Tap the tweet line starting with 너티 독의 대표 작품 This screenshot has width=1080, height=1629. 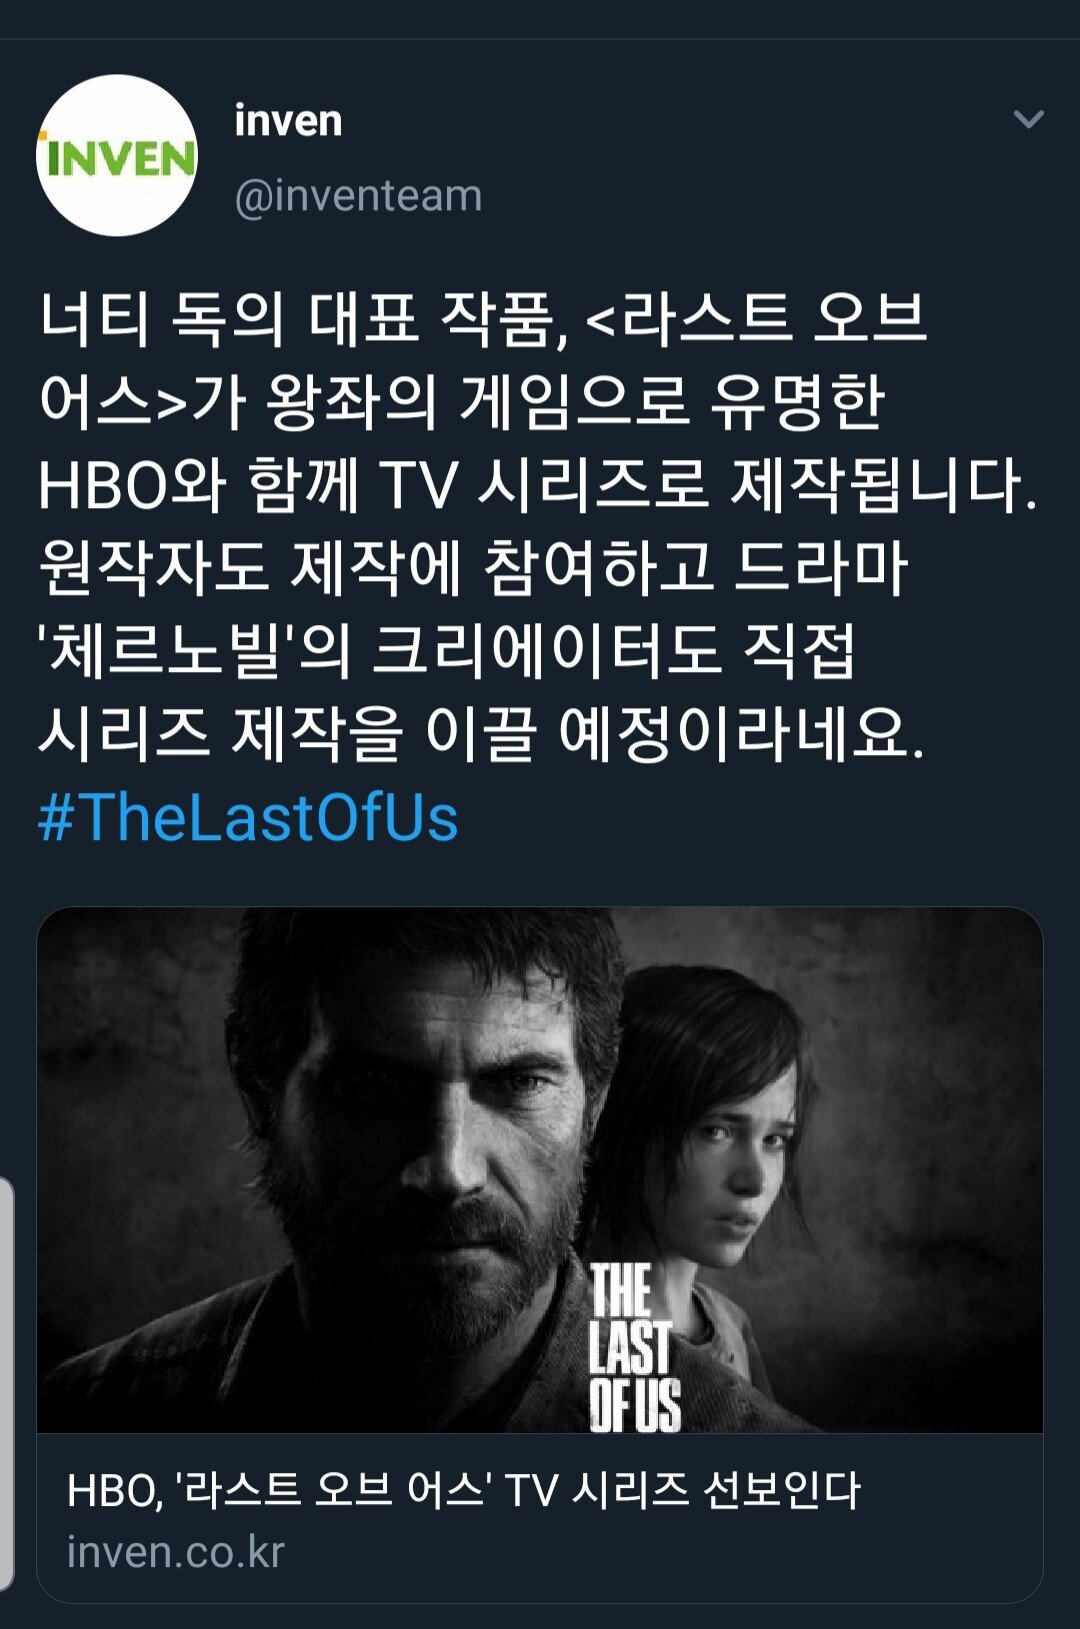(484, 319)
